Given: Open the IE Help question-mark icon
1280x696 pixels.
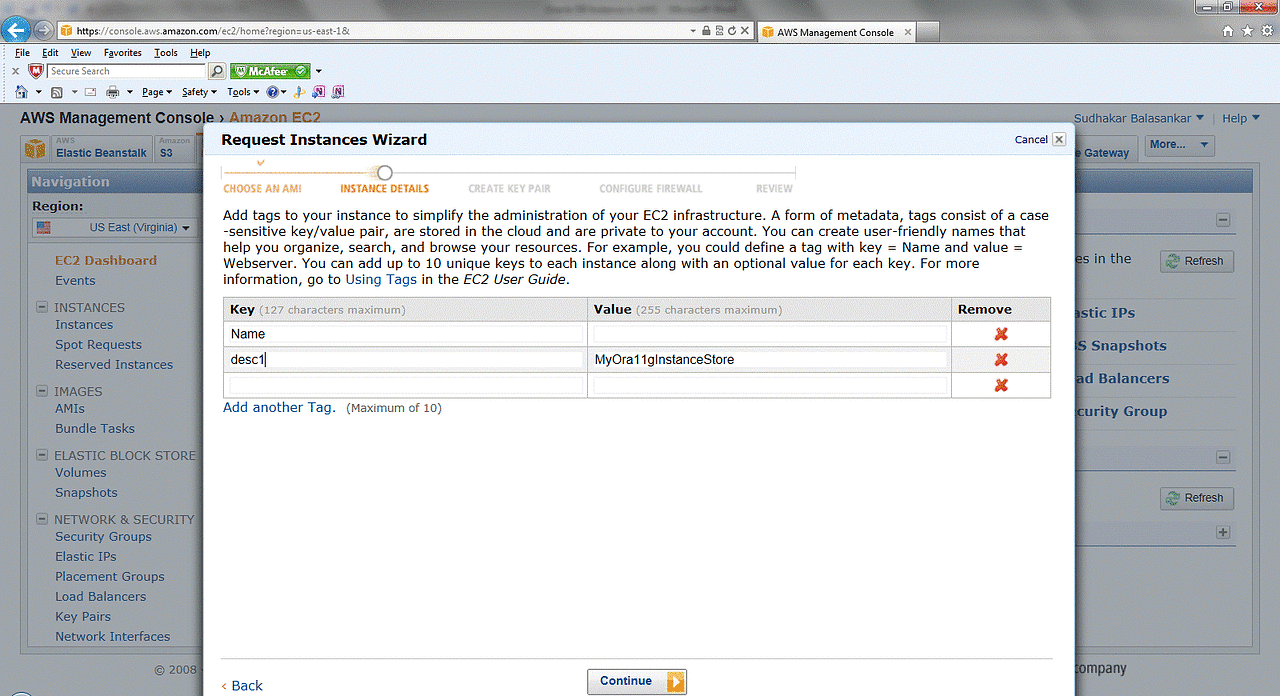Looking at the screenshot, I should (272, 92).
